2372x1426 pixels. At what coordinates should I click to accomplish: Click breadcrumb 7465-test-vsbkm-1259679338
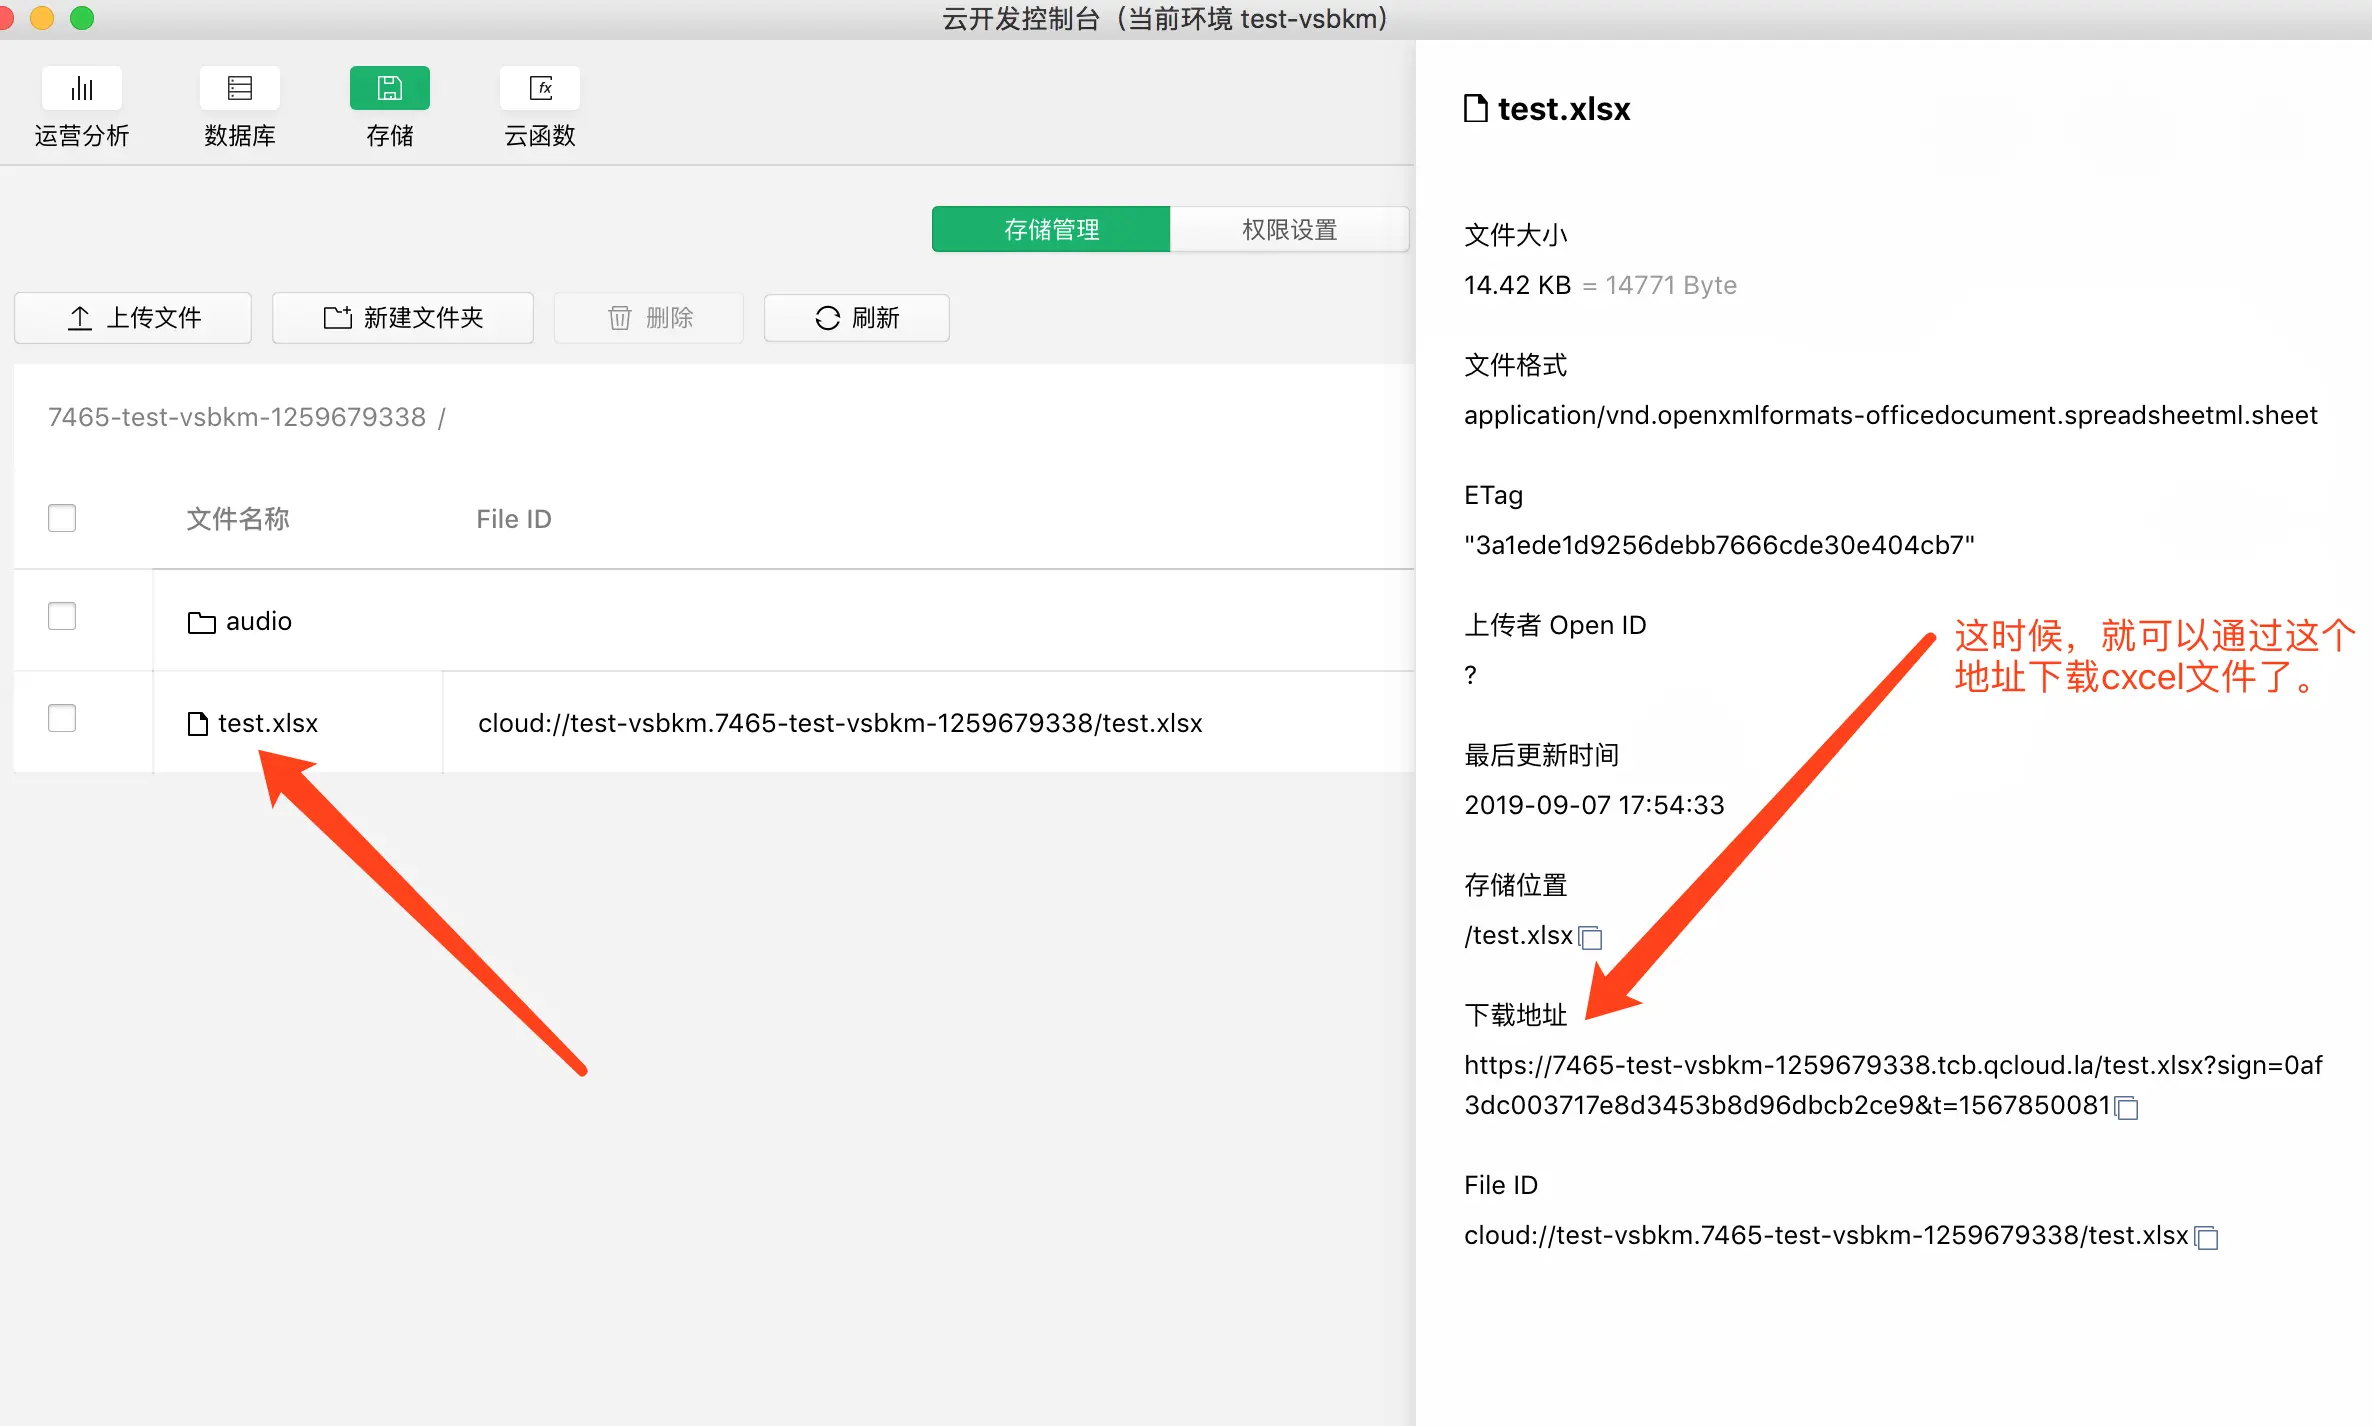click(237, 417)
